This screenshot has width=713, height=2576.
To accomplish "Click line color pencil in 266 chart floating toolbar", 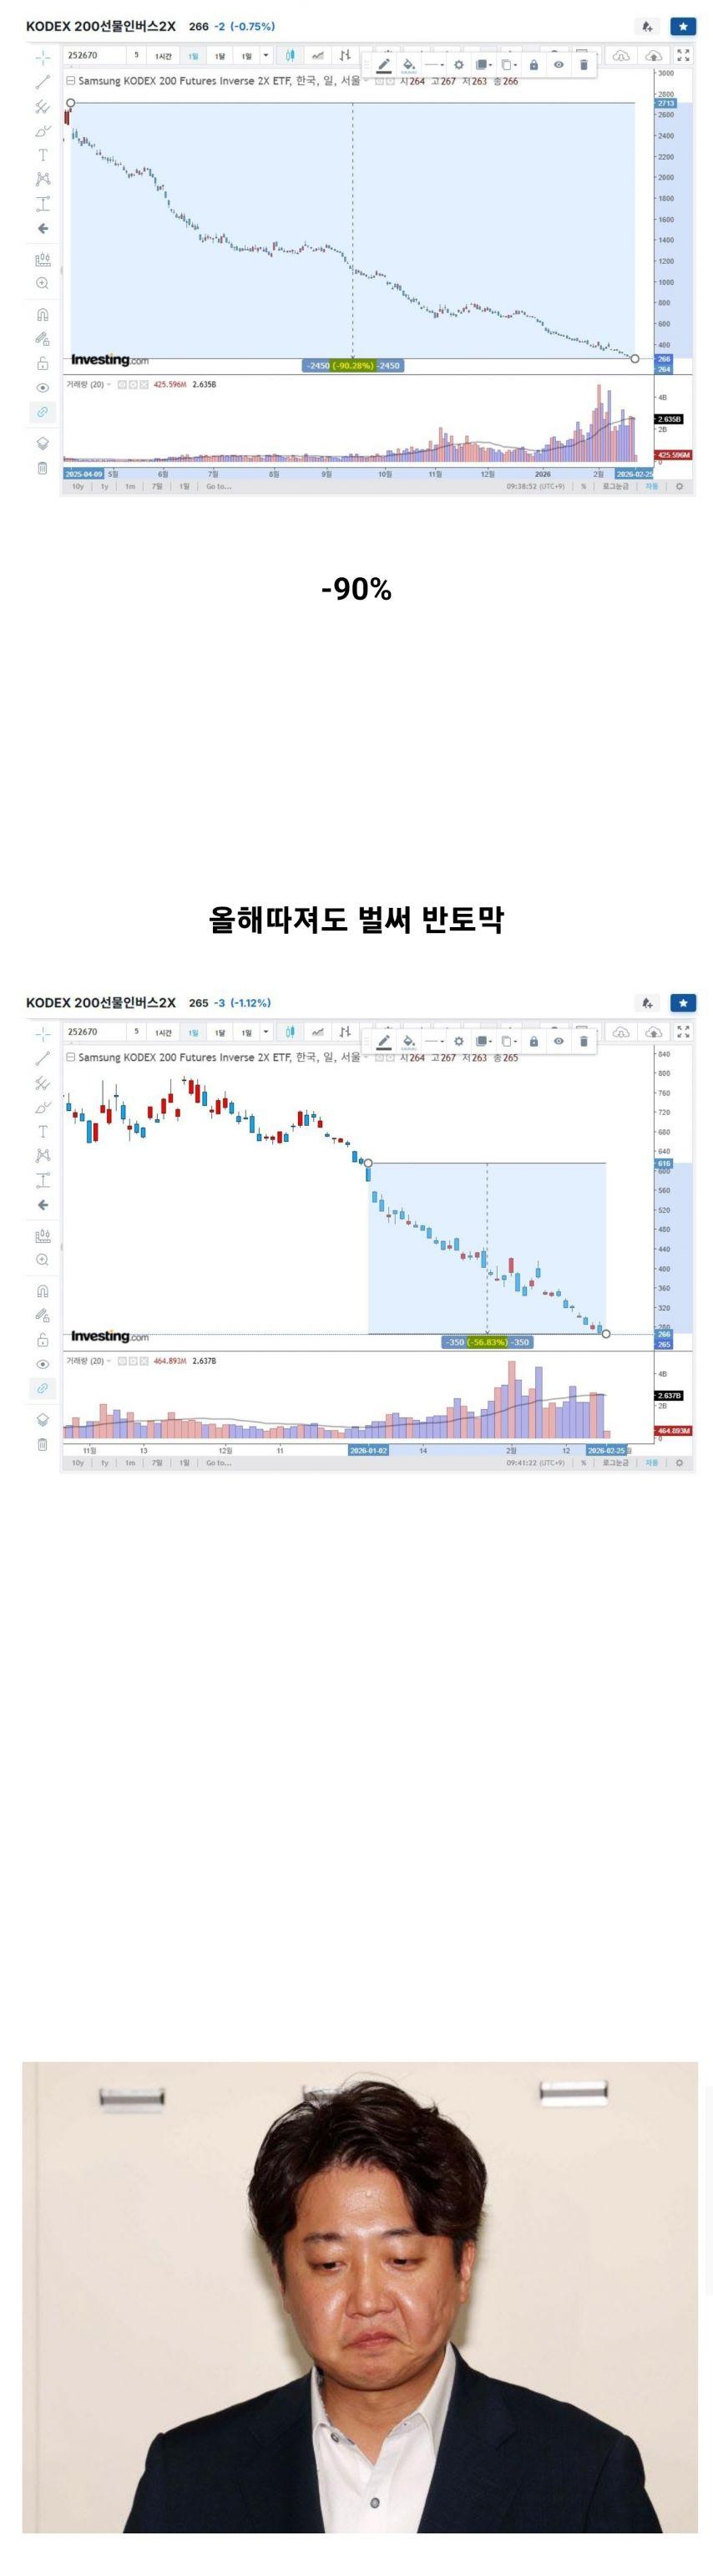I will point(384,65).
